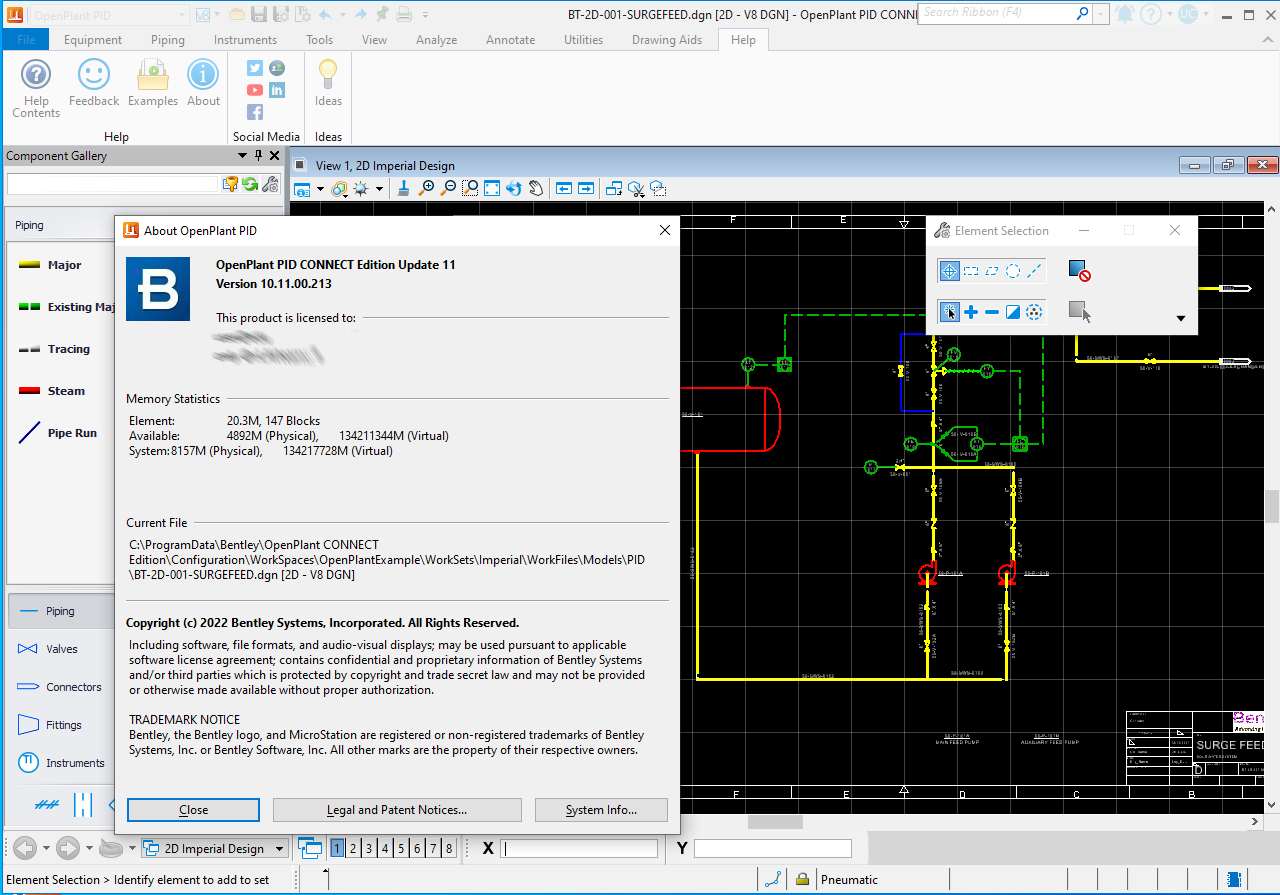Viewport: 1280px width, 895px height.
Task: Open the YouTube social media icon
Action: 255,90
